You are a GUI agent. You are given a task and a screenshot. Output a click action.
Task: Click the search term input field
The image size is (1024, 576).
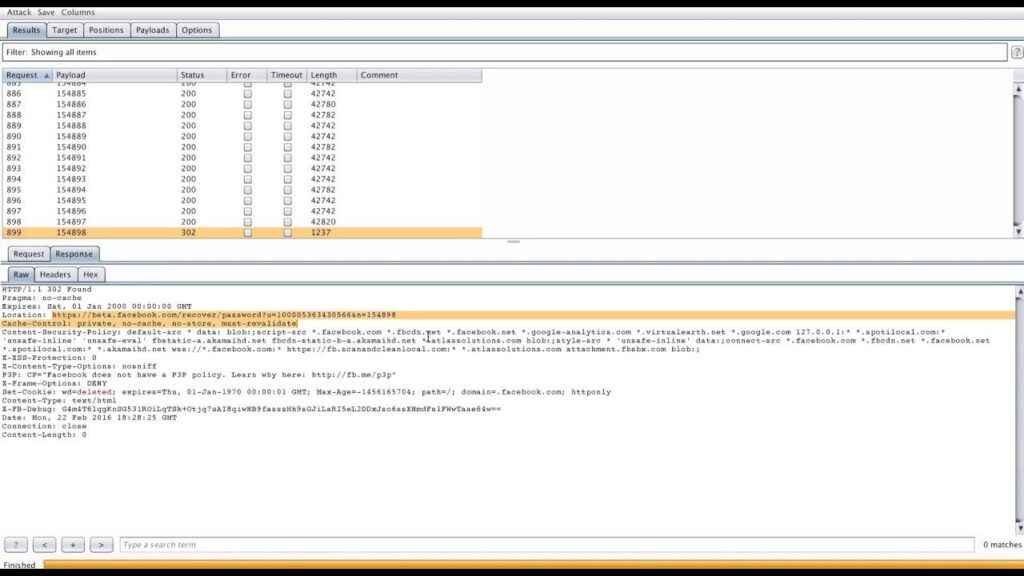(545, 545)
